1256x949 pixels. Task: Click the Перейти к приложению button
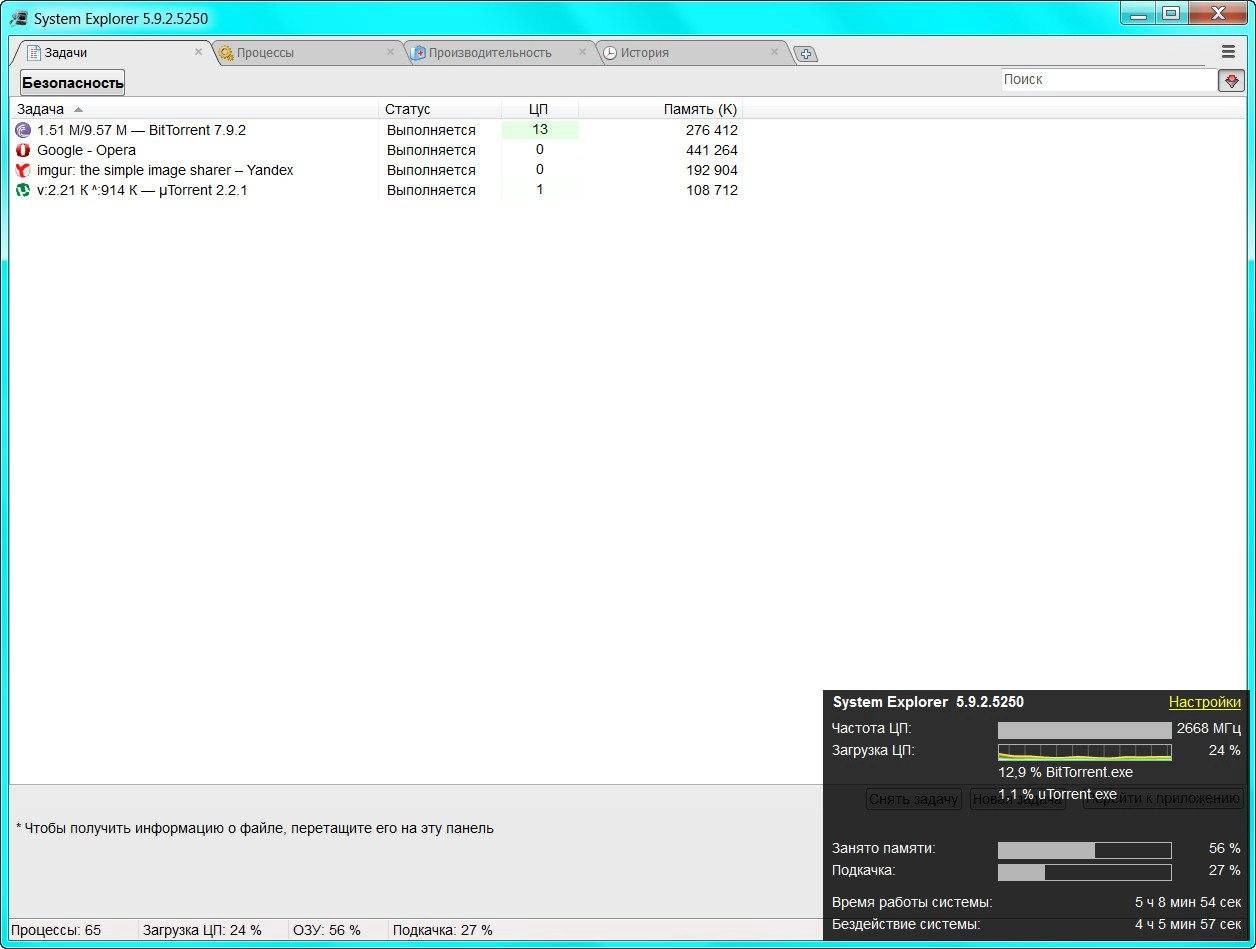click(1163, 799)
